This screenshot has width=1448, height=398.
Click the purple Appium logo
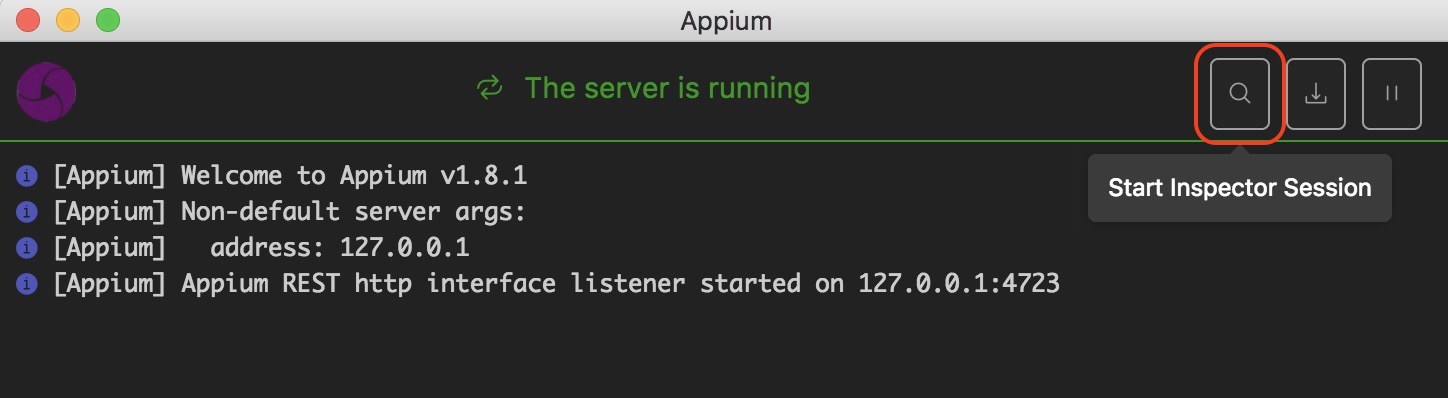pyautogui.click(x=46, y=92)
